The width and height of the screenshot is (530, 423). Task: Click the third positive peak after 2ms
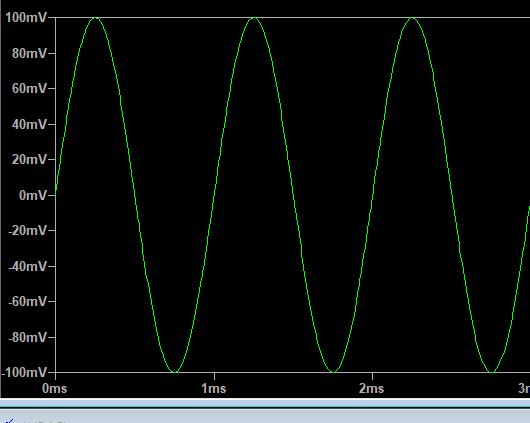(x=412, y=18)
